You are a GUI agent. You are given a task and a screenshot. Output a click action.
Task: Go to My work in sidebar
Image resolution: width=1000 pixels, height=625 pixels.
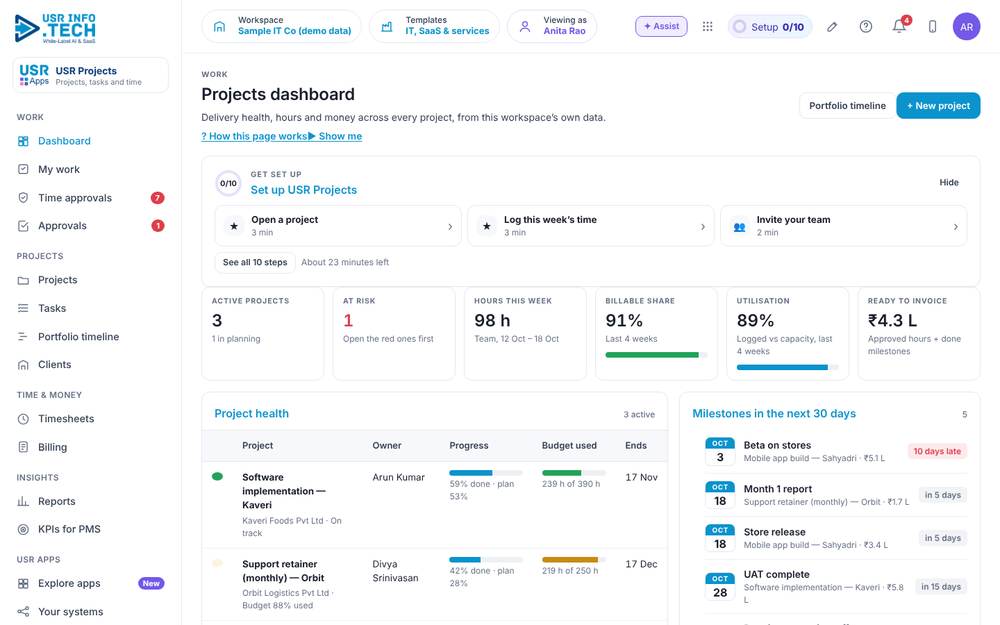click(91, 169)
